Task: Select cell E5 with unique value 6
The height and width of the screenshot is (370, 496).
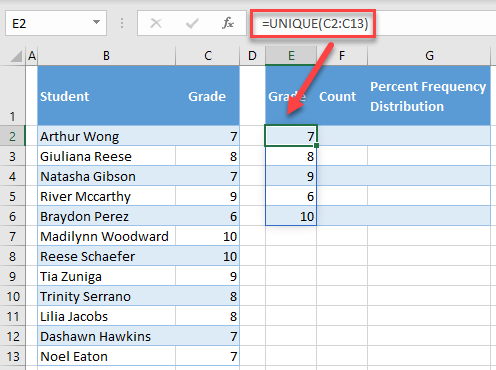Action: pyautogui.click(x=291, y=196)
